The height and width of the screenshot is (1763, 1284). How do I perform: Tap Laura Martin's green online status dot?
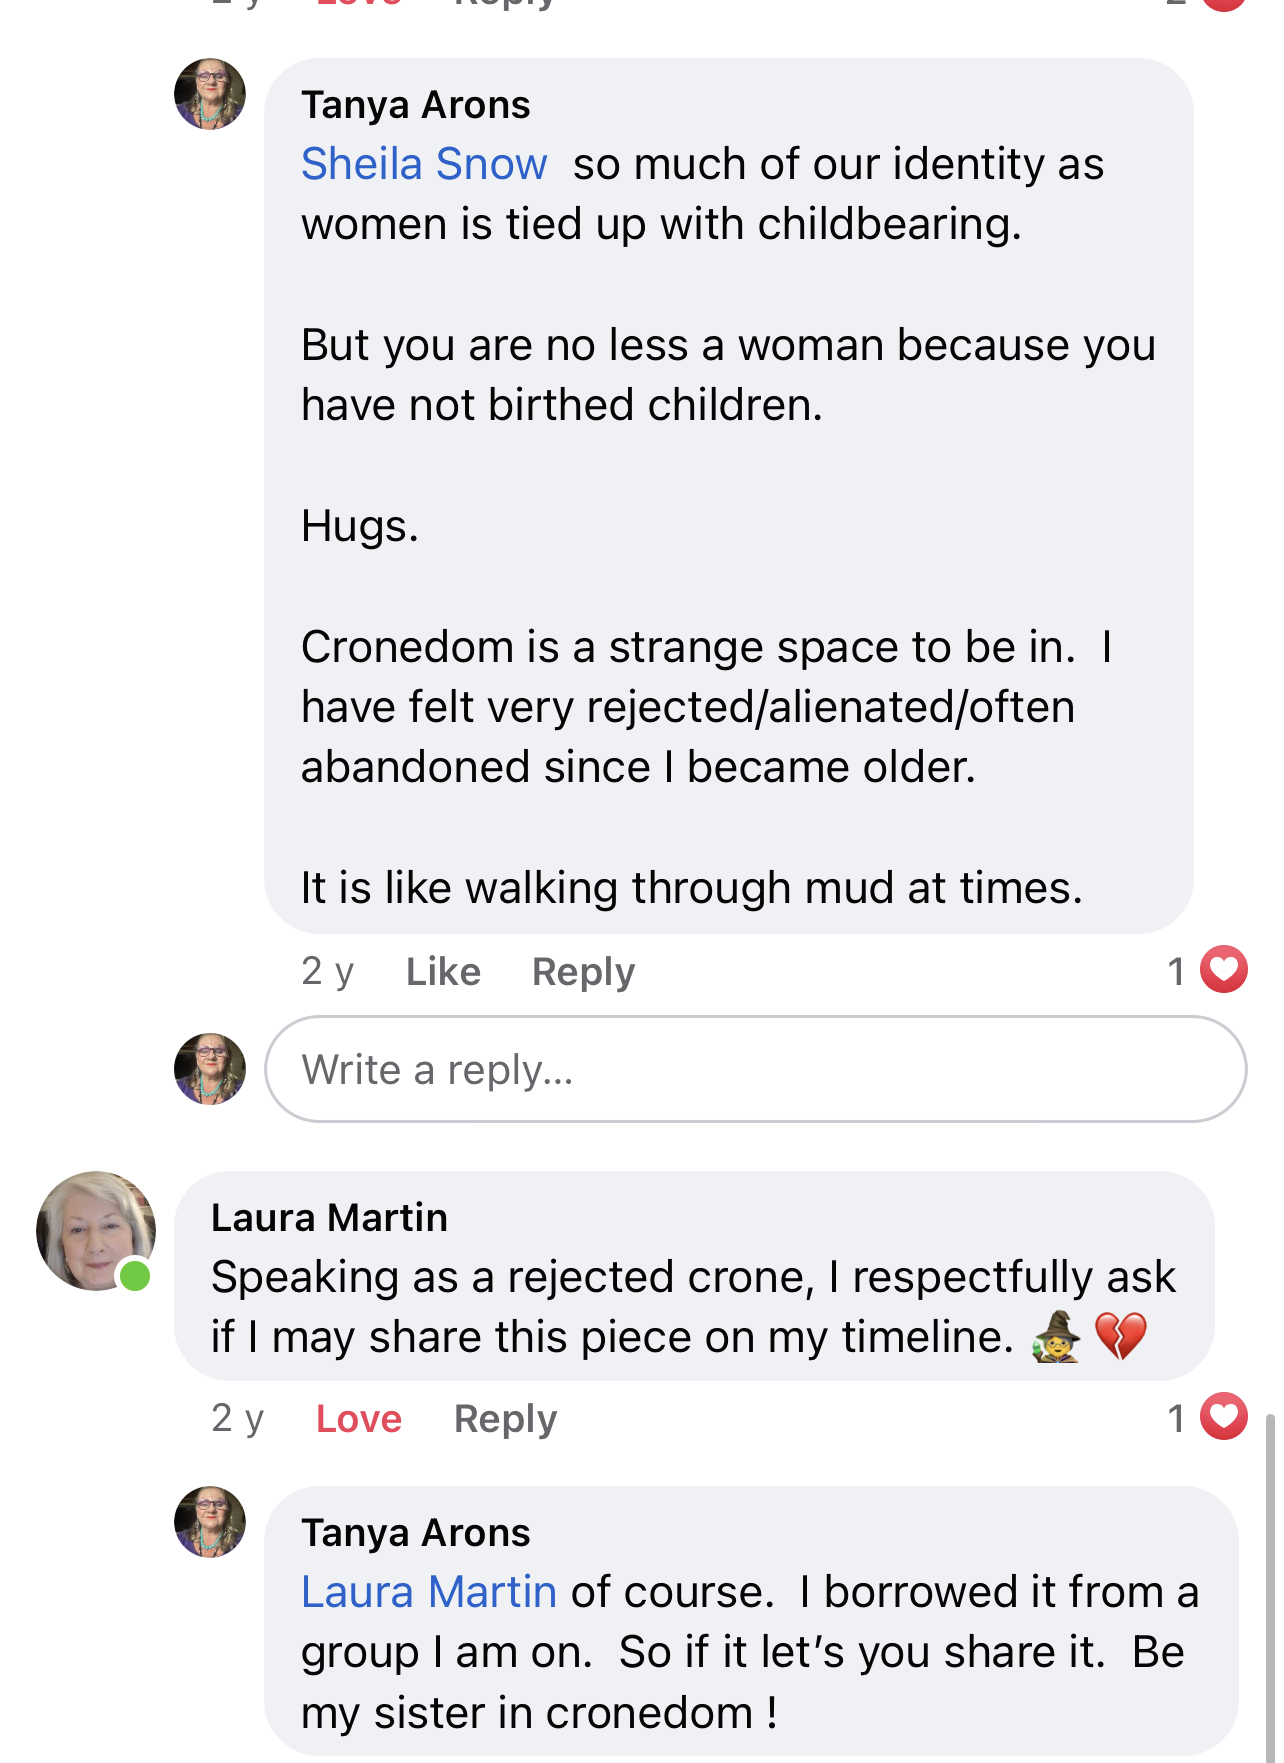[134, 1276]
